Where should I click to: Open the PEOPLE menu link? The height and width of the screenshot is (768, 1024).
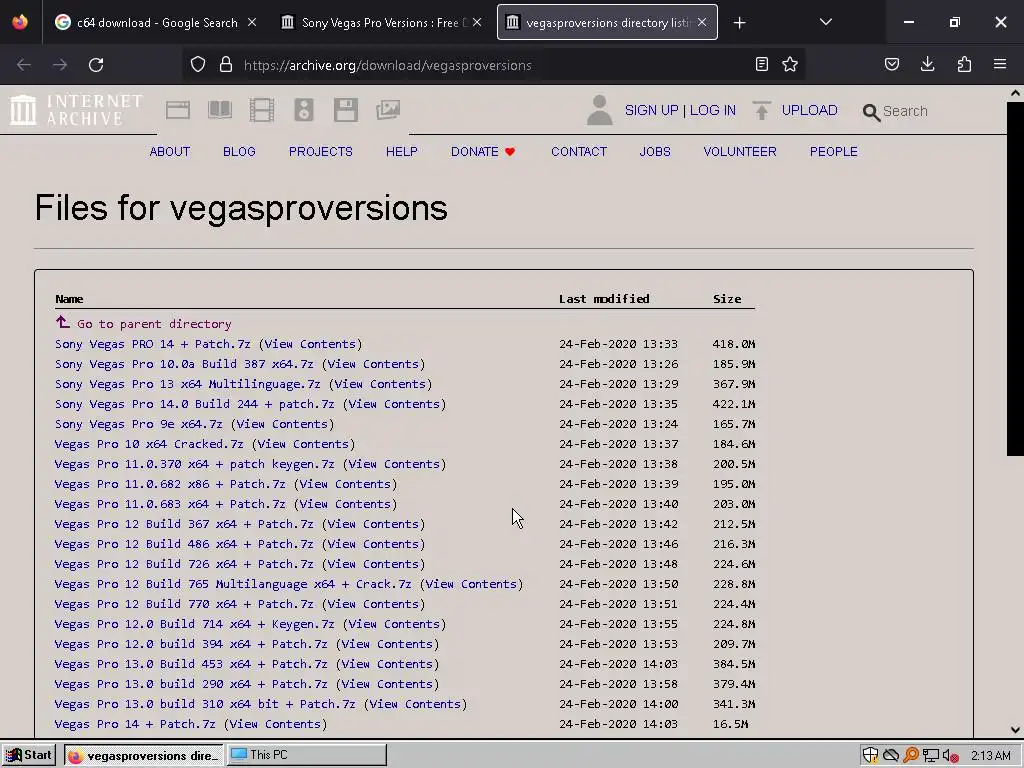point(833,152)
